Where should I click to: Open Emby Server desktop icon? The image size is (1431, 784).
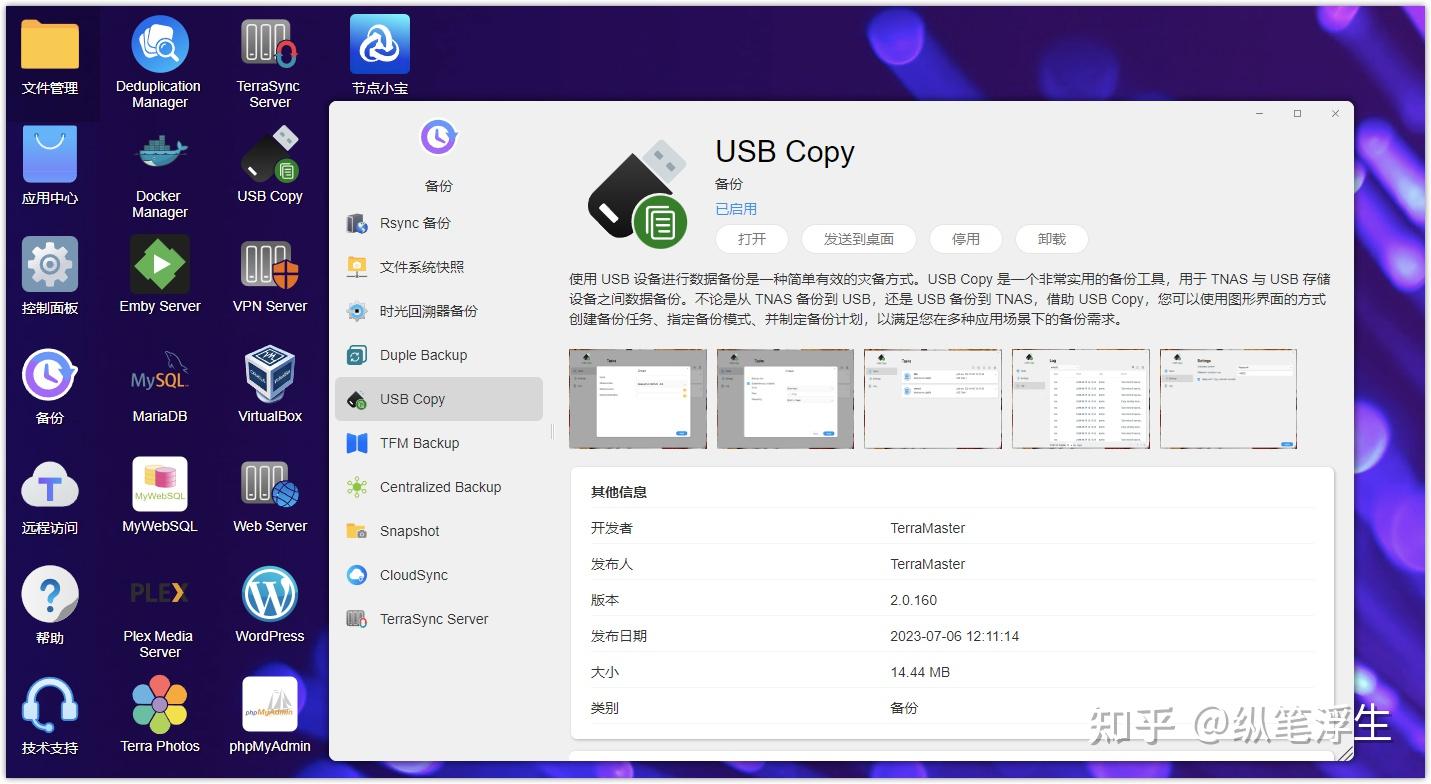point(158,274)
